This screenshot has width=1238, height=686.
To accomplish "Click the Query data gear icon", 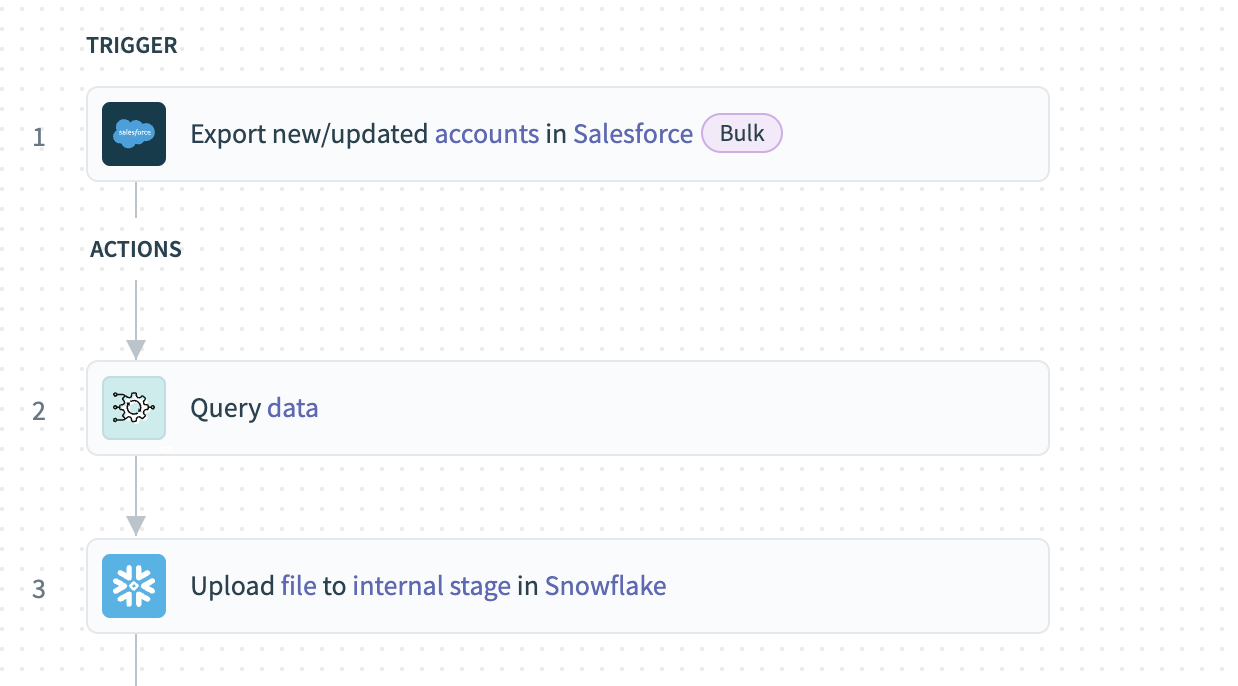I will [x=134, y=408].
